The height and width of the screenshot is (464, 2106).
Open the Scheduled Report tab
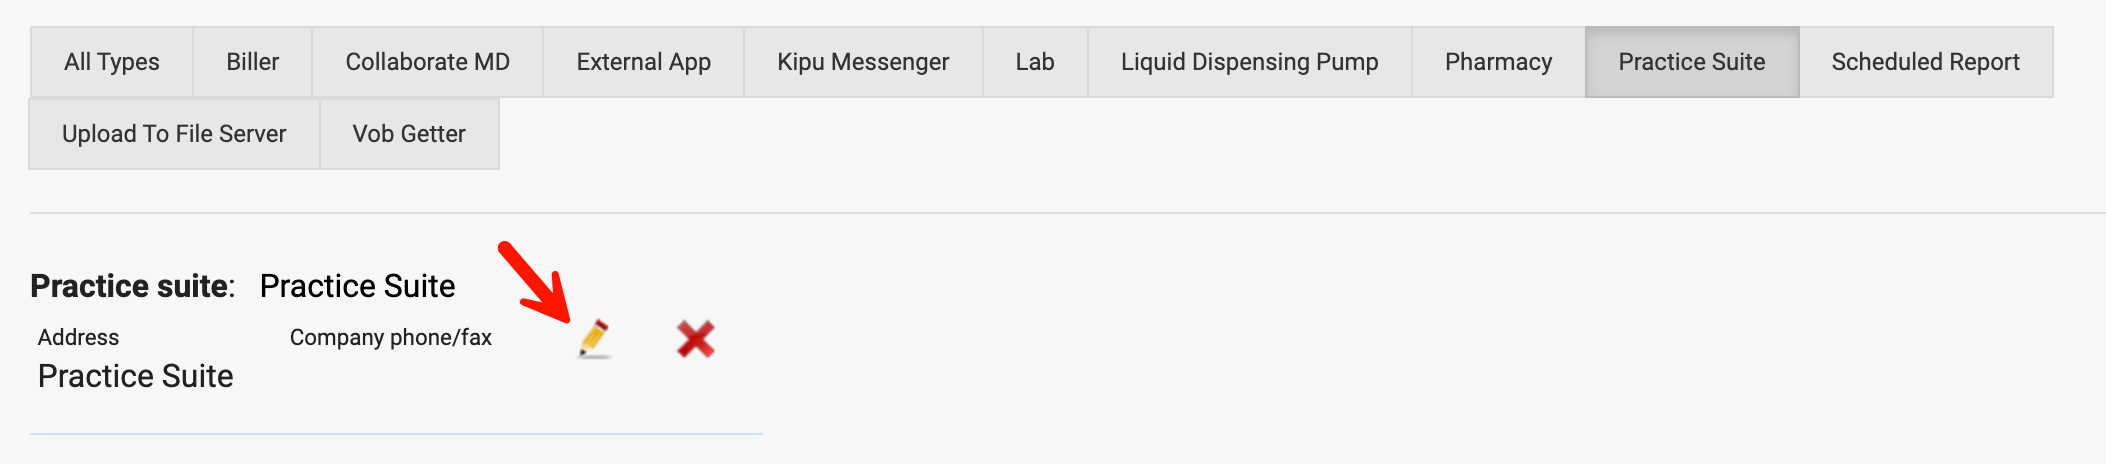pyautogui.click(x=1926, y=62)
